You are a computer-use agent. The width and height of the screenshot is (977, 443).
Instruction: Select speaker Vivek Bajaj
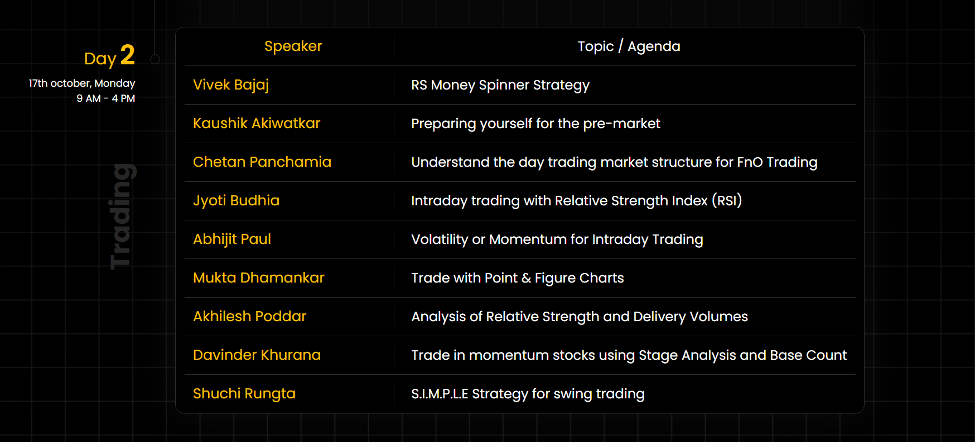(231, 85)
